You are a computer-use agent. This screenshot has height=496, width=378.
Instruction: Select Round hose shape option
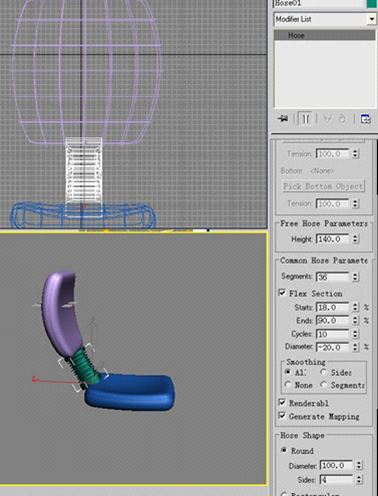pyautogui.click(x=284, y=450)
